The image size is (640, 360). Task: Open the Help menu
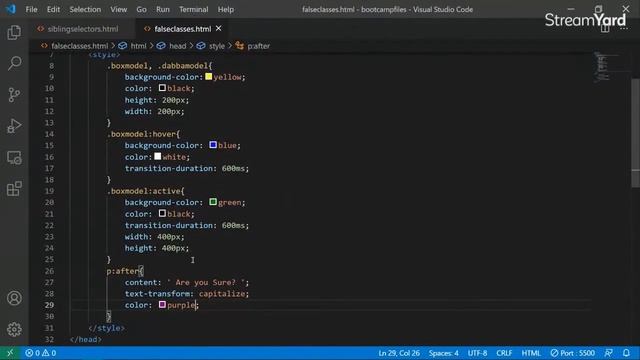click(x=226, y=9)
